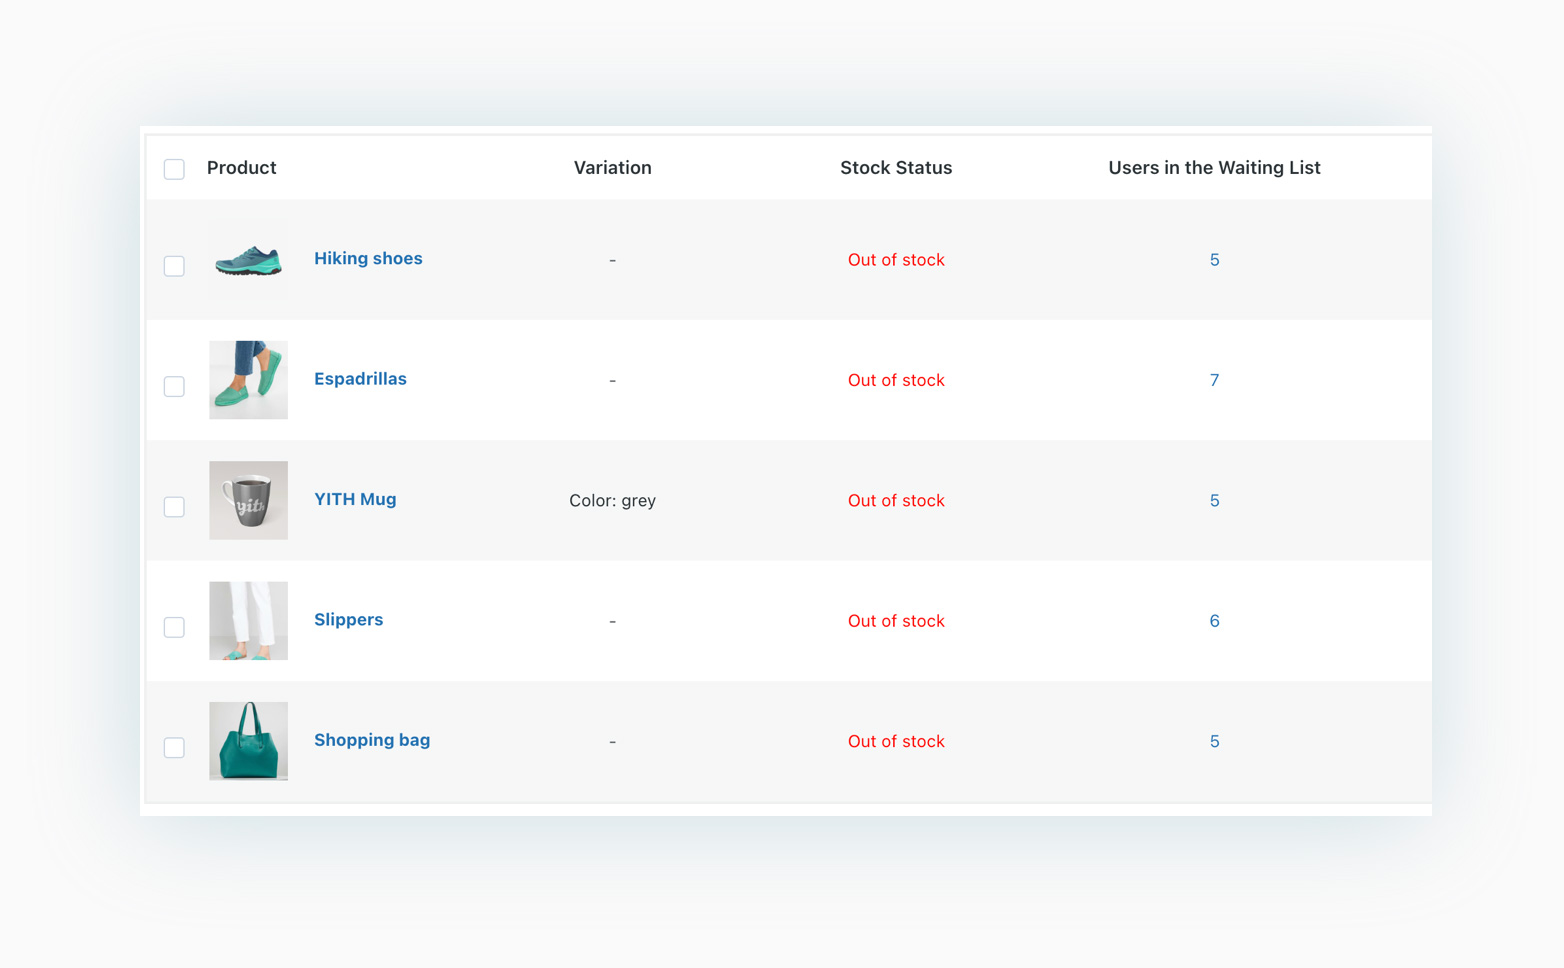1564x968 pixels.
Task: Select the YITH Mug checkbox
Action: point(174,507)
